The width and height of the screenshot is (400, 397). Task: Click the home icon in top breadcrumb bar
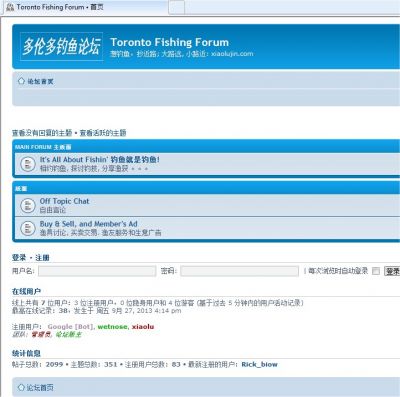[x=21, y=81]
